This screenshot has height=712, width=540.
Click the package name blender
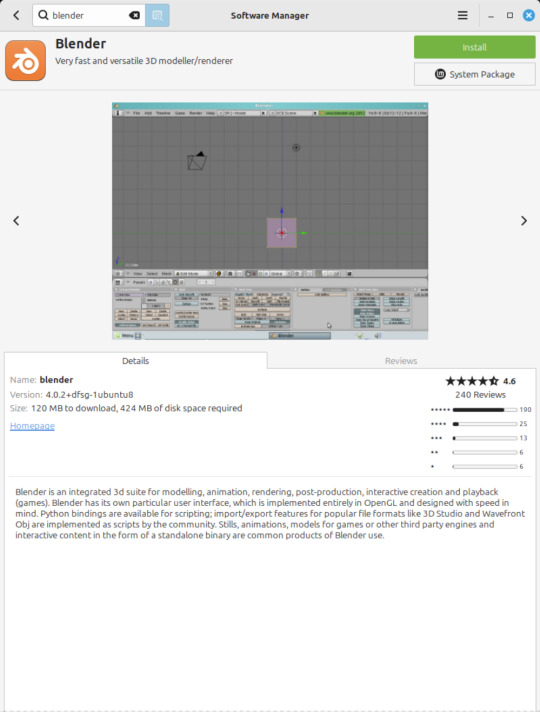(56, 380)
